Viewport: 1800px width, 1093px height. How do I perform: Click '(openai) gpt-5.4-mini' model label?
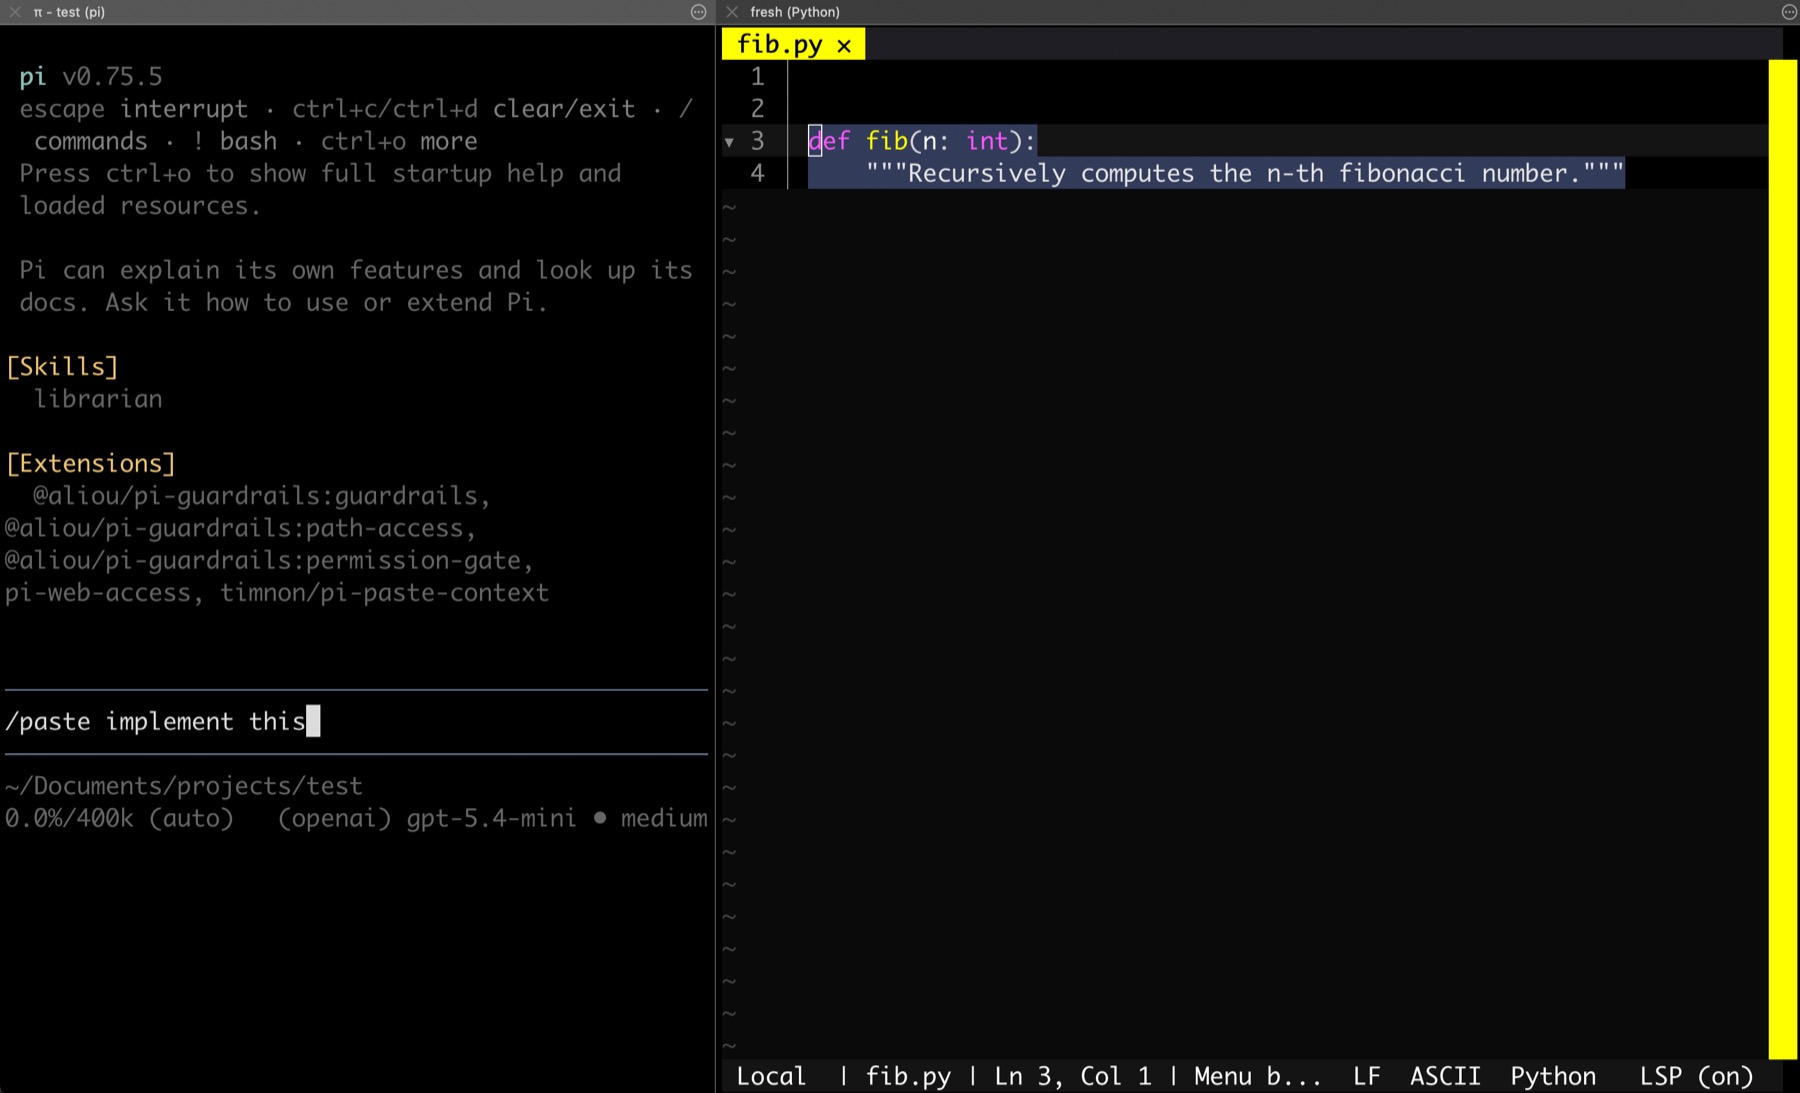click(x=427, y=818)
